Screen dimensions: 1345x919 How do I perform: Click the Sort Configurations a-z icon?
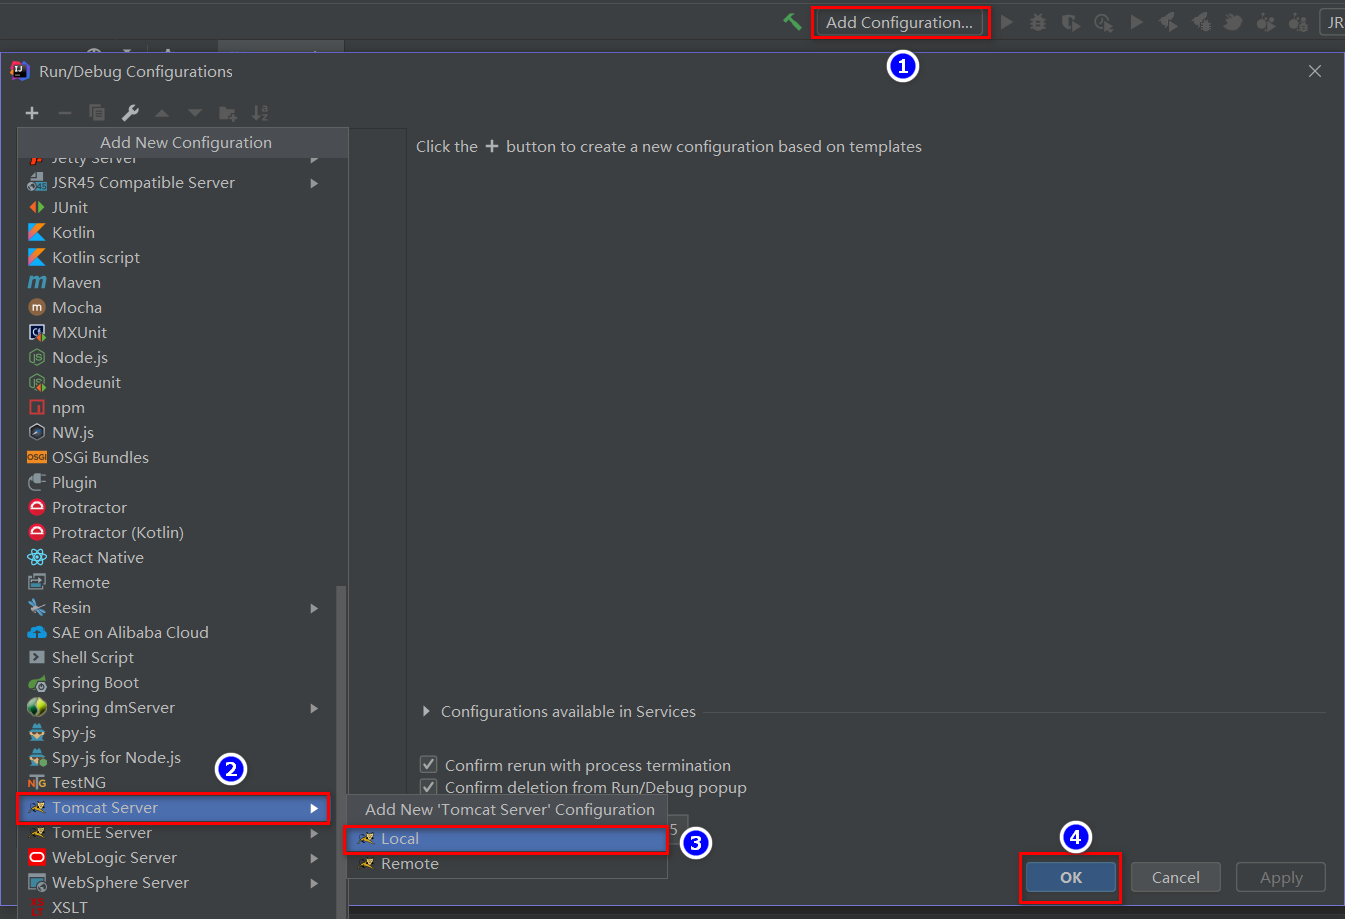click(x=260, y=113)
